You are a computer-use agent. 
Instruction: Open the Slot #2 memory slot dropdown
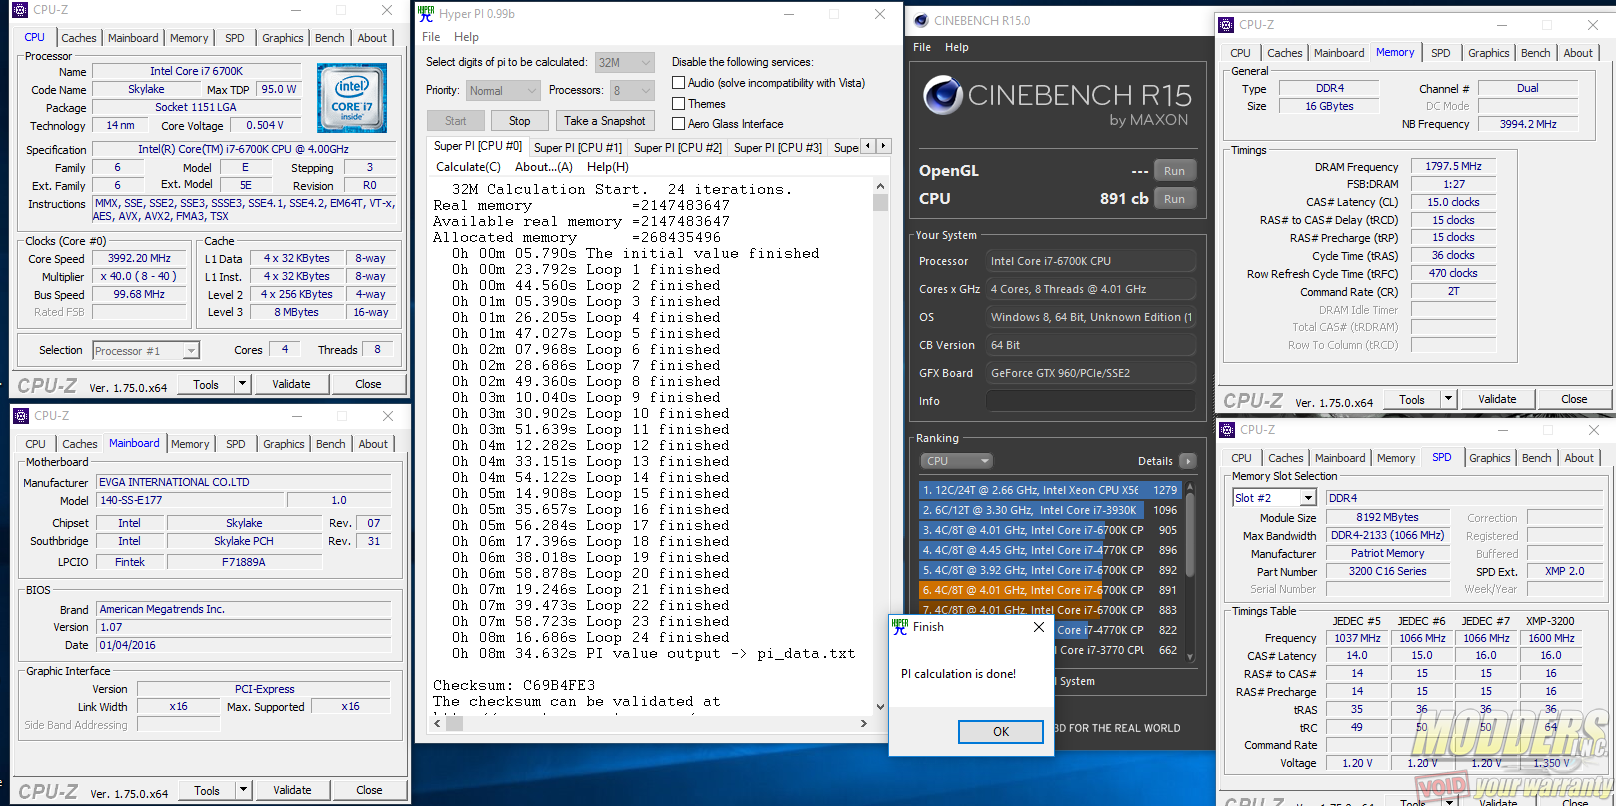tap(1275, 498)
